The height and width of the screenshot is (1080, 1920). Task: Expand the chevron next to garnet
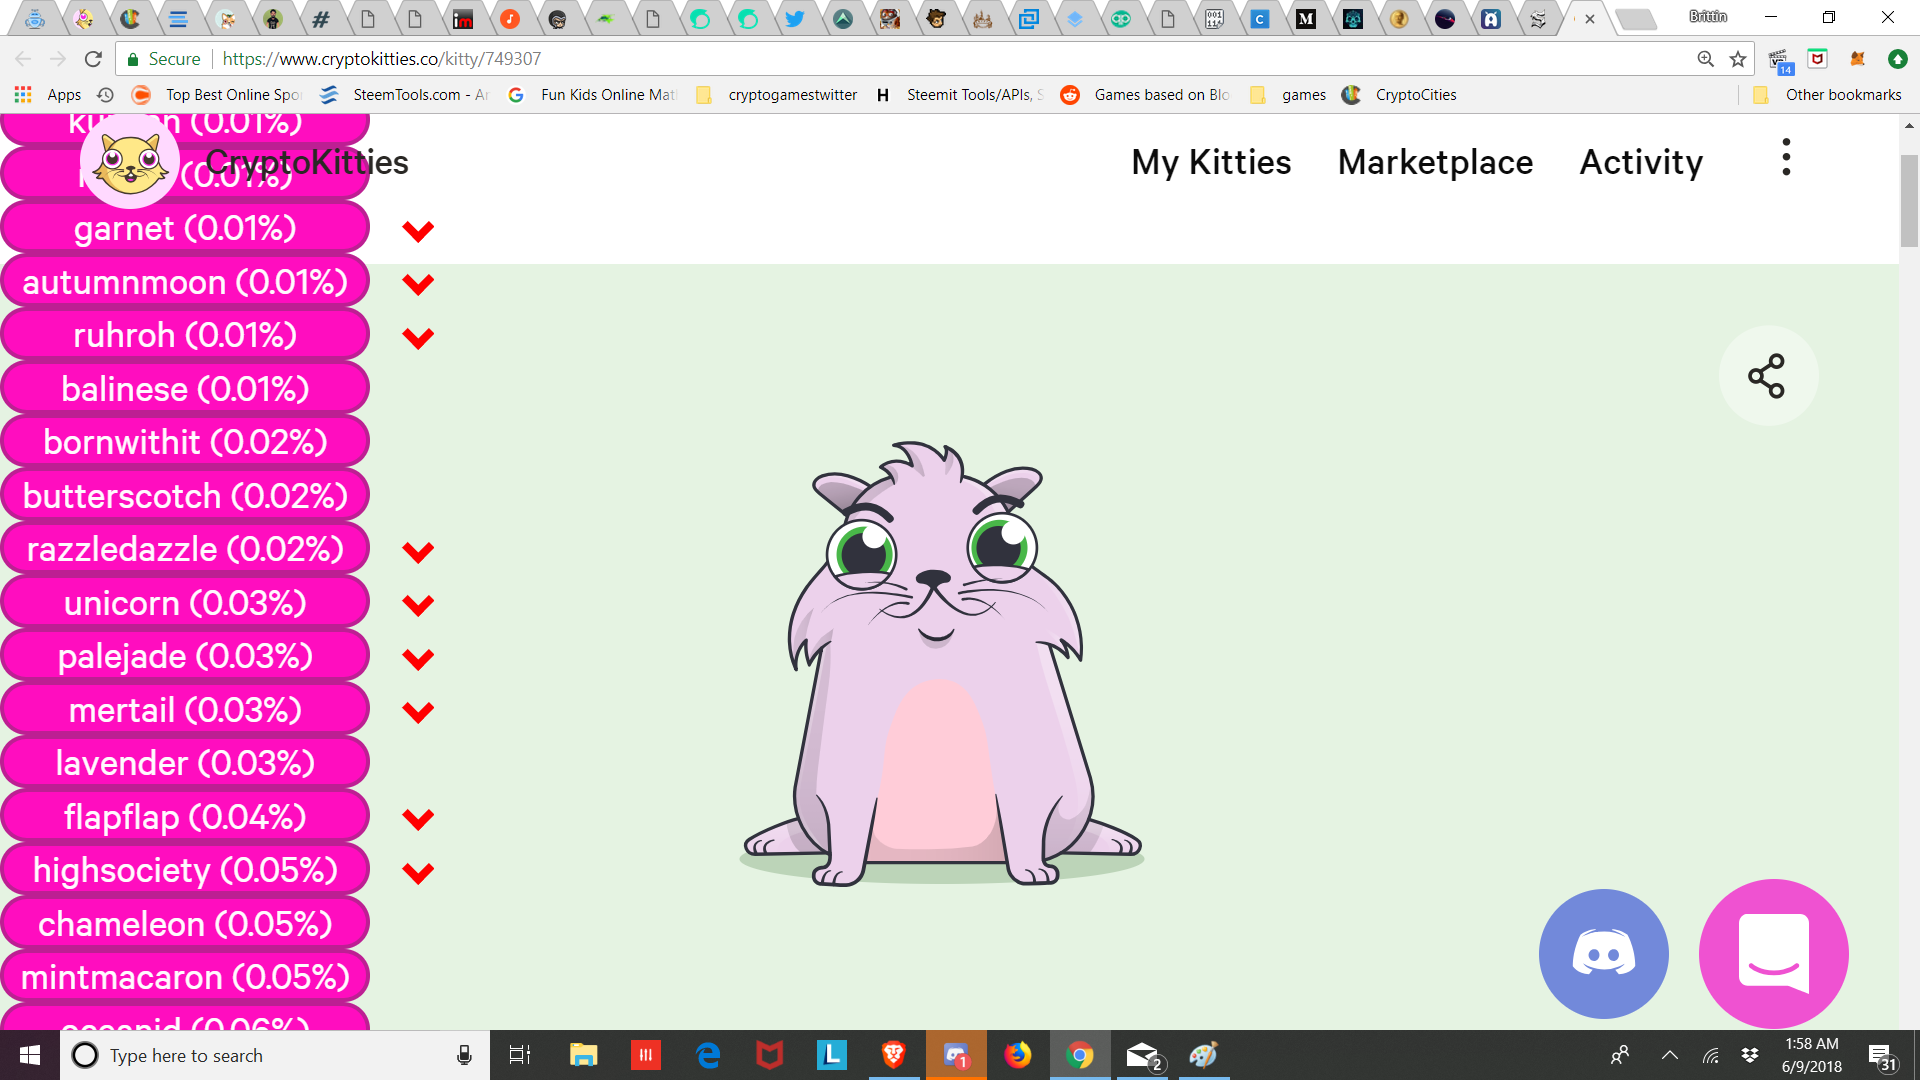[418, 231]
